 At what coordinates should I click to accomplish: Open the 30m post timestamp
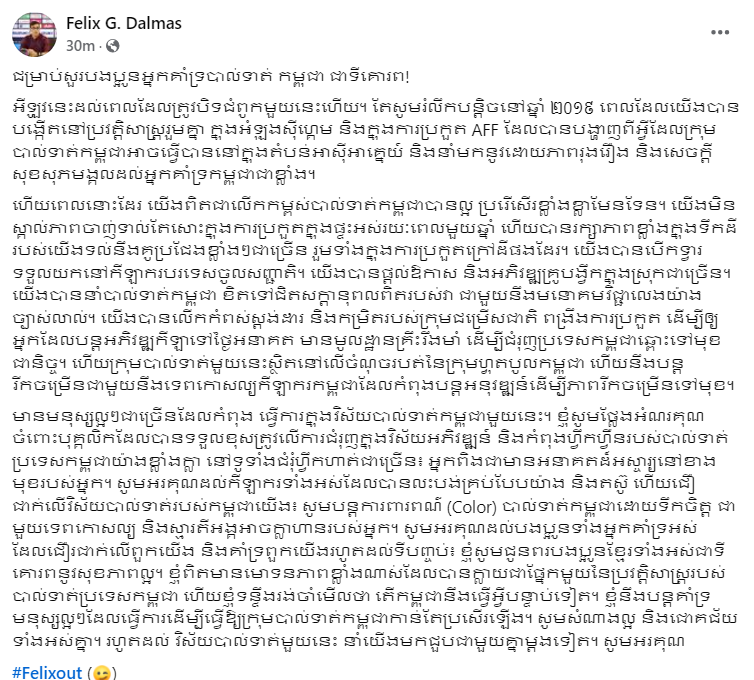[x=80, y=46]
